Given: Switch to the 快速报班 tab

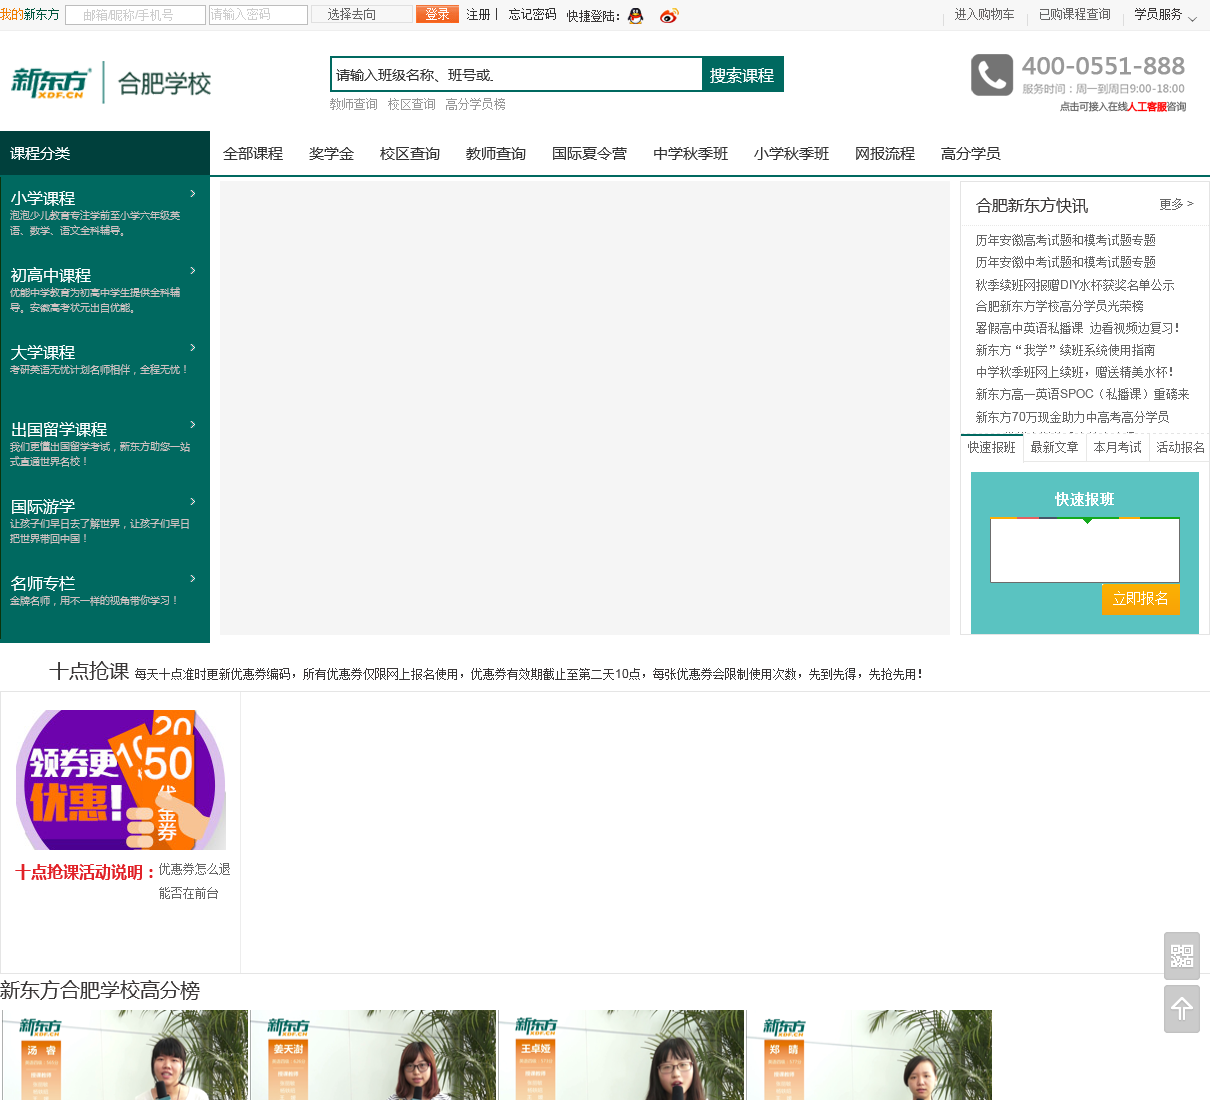Looking at the screenshot, I should [992, 447].
